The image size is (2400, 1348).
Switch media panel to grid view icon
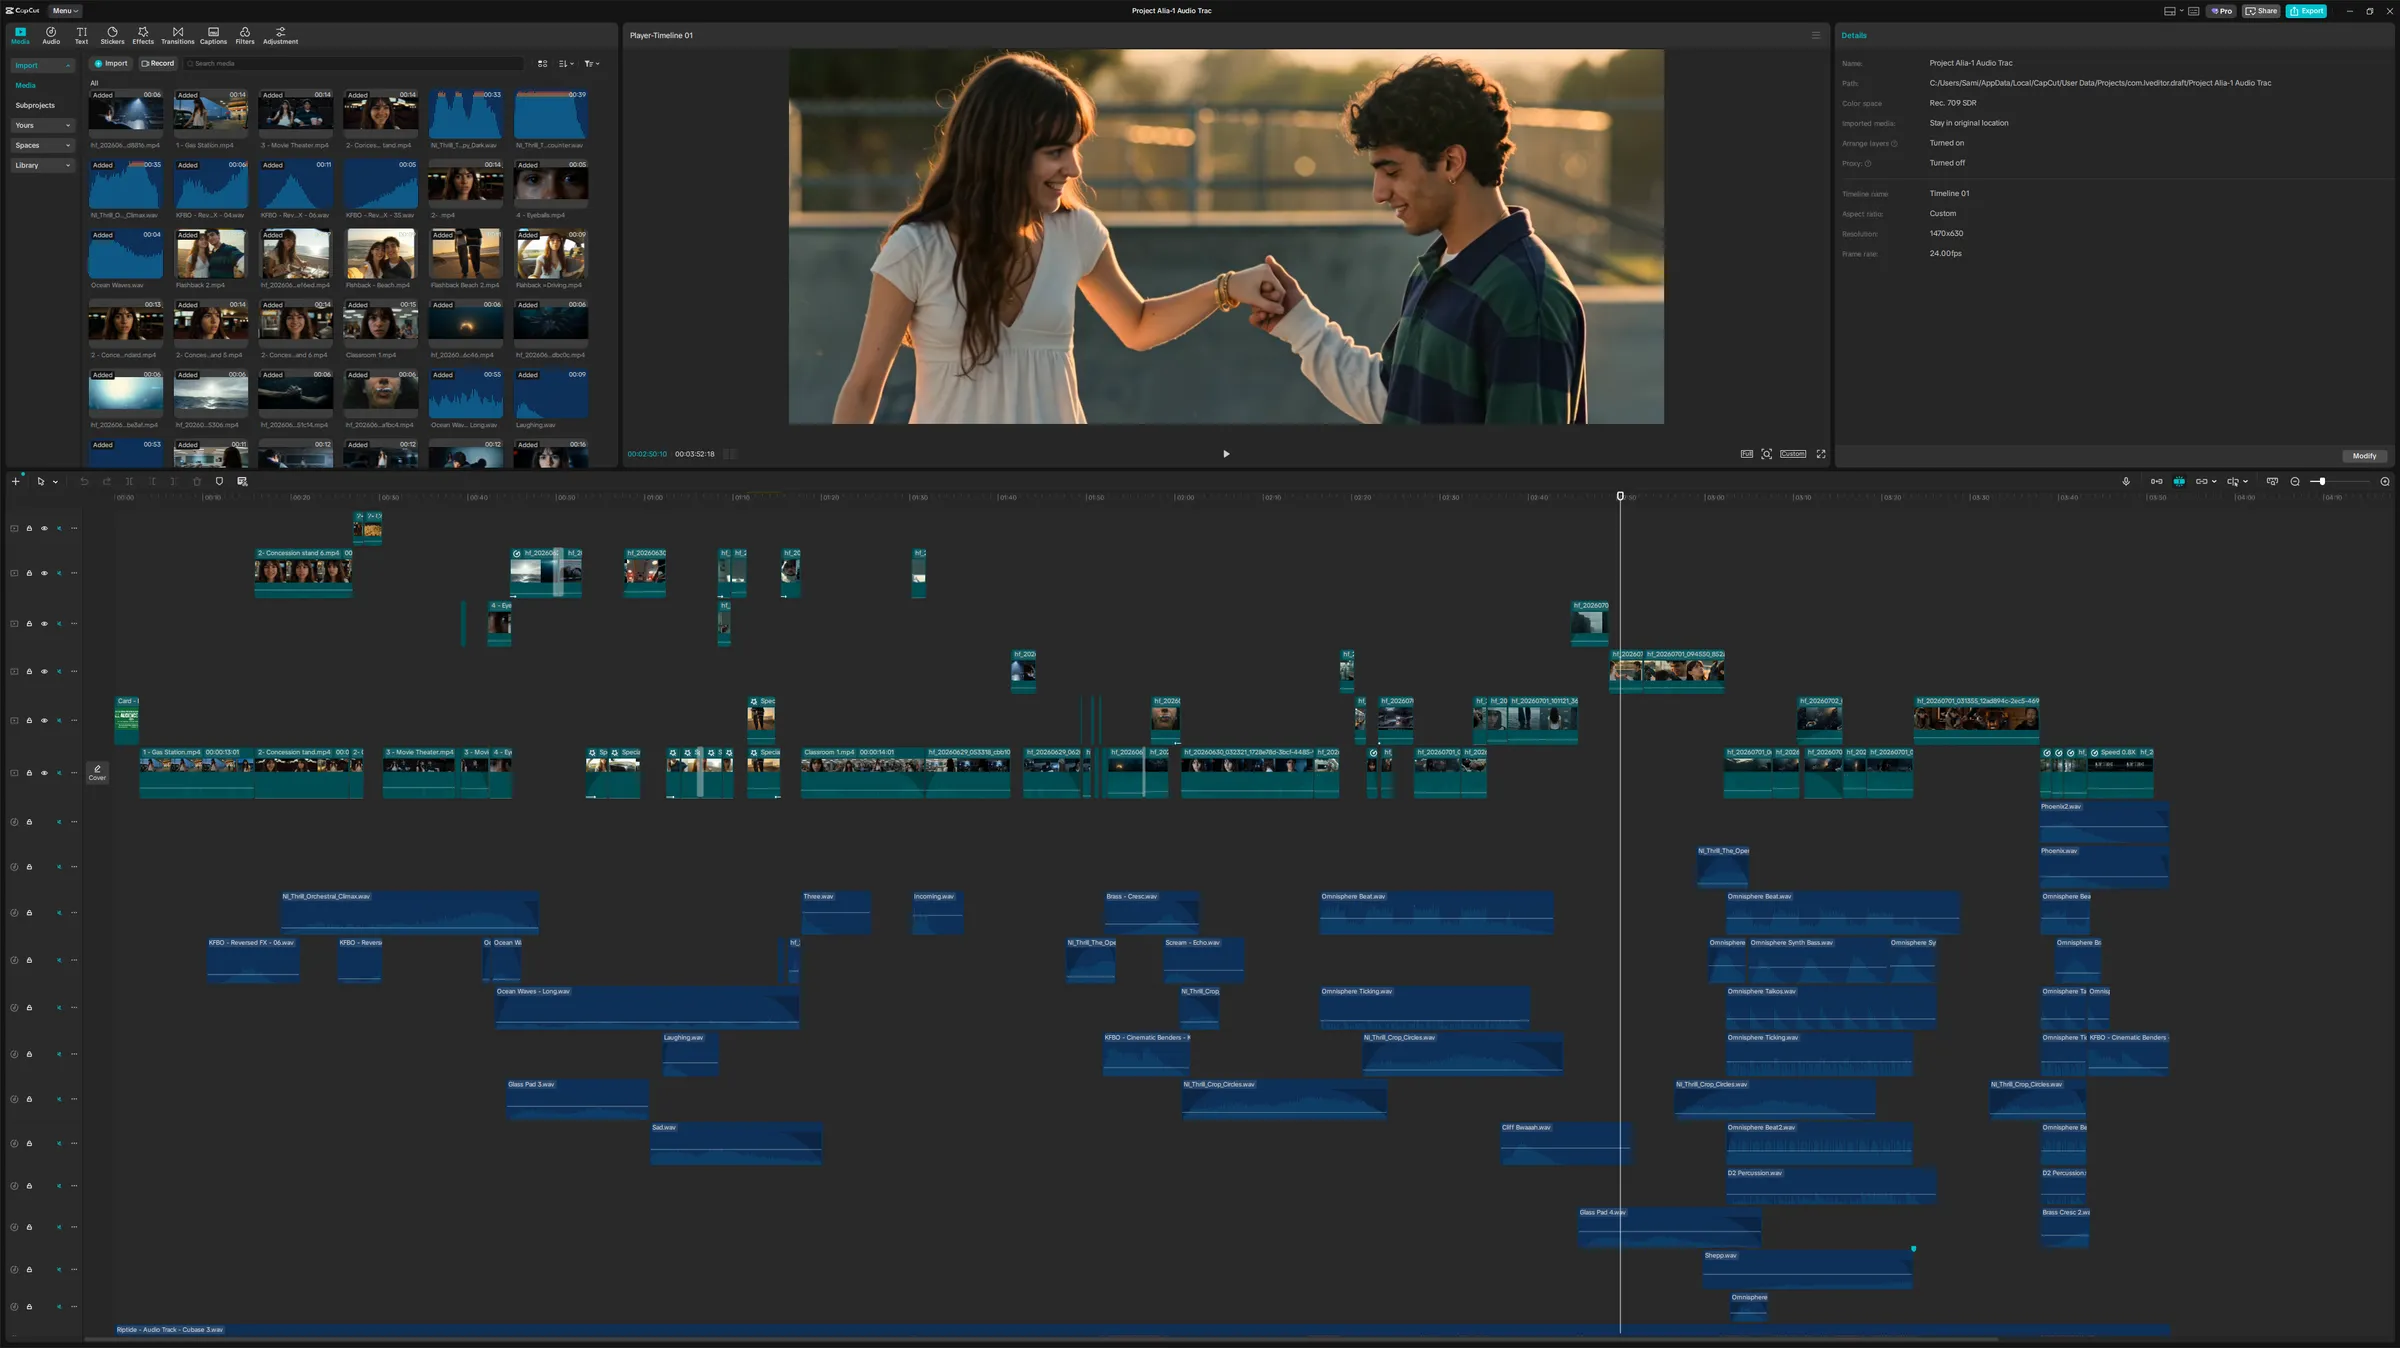[x=543, y=63]
